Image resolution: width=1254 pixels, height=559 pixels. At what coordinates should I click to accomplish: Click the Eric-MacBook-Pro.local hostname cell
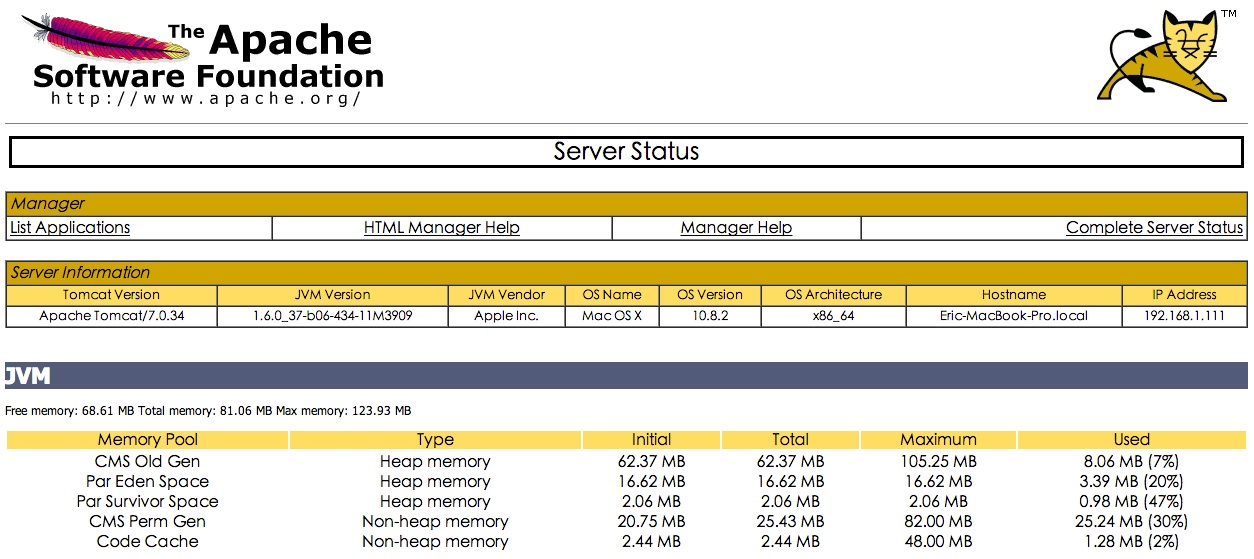coord(1013,316)
